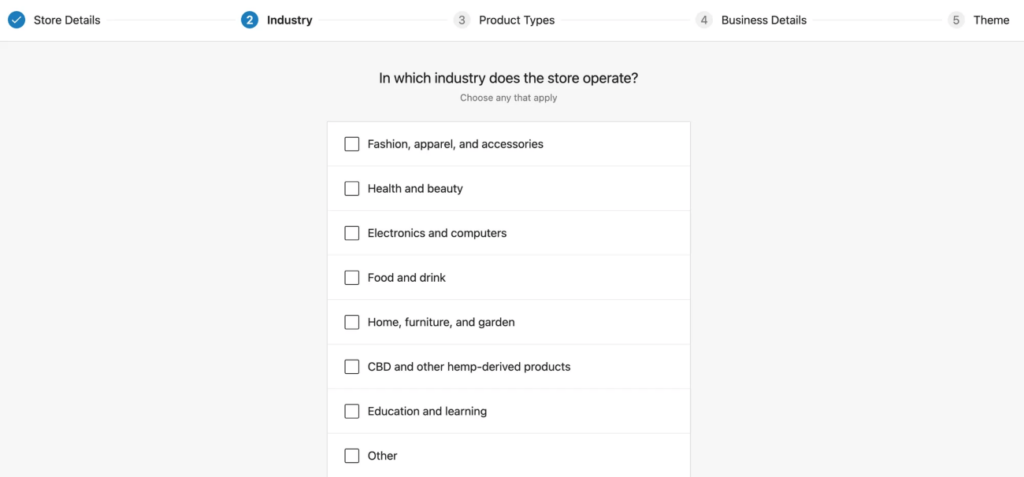Check CBD and other hemp-derived products
The height and width of the screenshot is (477, 1024).
tap(352, 367)
